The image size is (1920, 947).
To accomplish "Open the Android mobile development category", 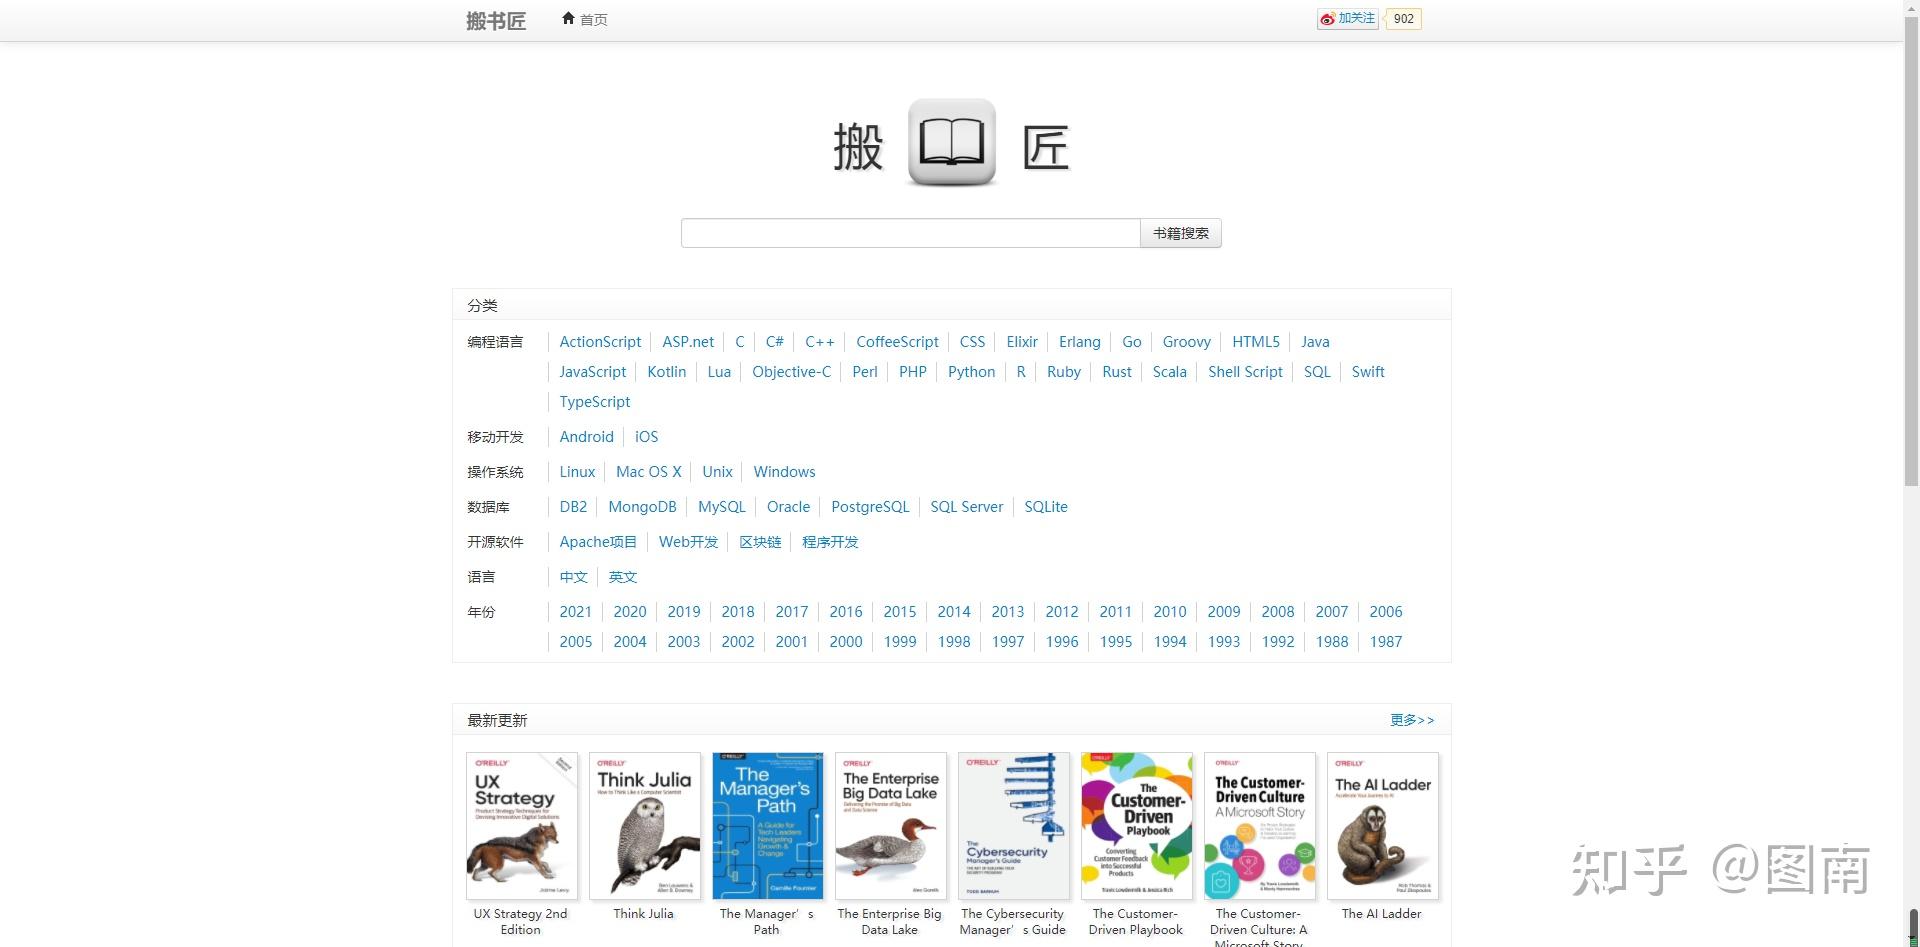I will tap(586, 436).
